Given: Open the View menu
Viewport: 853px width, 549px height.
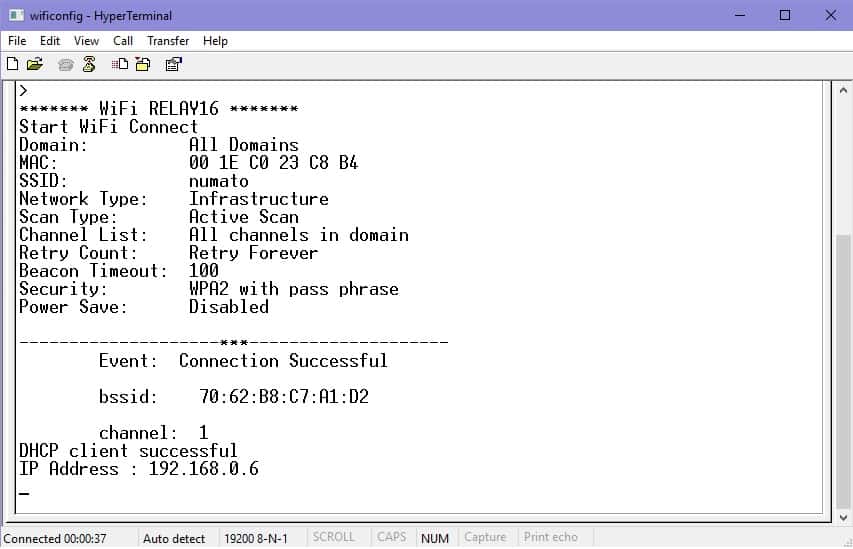Looking at the screenshot, I should click(x=87, y=41).
